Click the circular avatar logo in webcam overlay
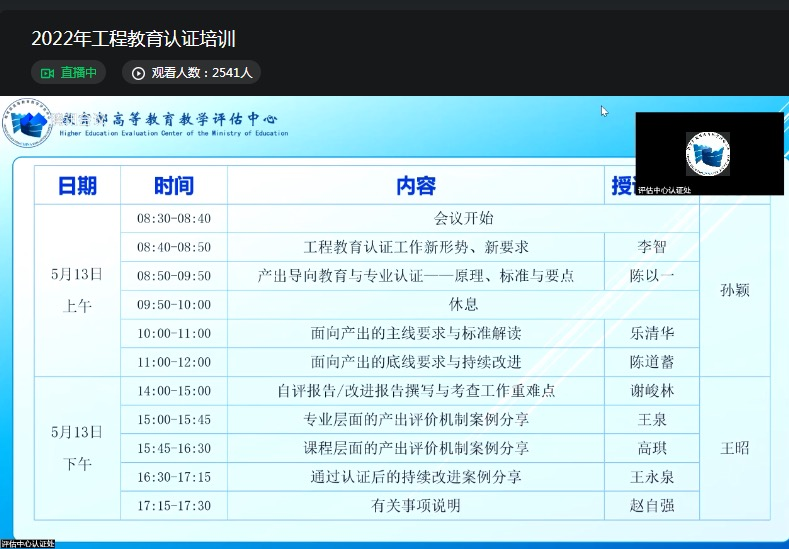This screenshot has width=789, height=549. click(x=708, y=153)
